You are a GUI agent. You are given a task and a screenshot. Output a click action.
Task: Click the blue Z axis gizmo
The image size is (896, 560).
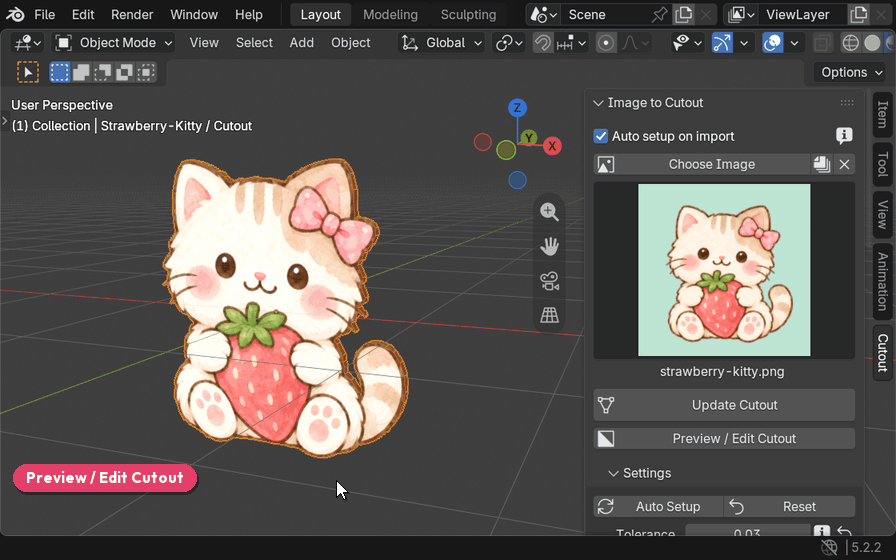[517, 107]
